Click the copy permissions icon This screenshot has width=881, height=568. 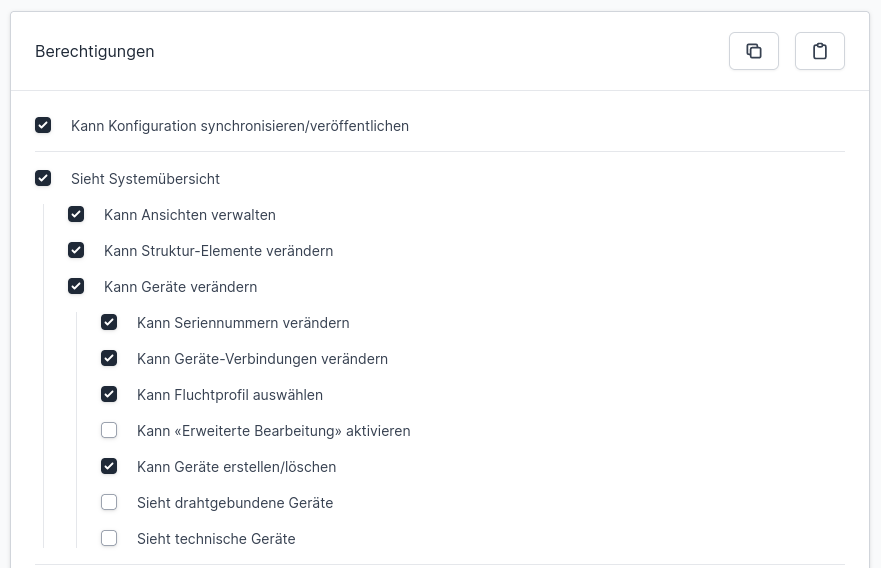754,51
